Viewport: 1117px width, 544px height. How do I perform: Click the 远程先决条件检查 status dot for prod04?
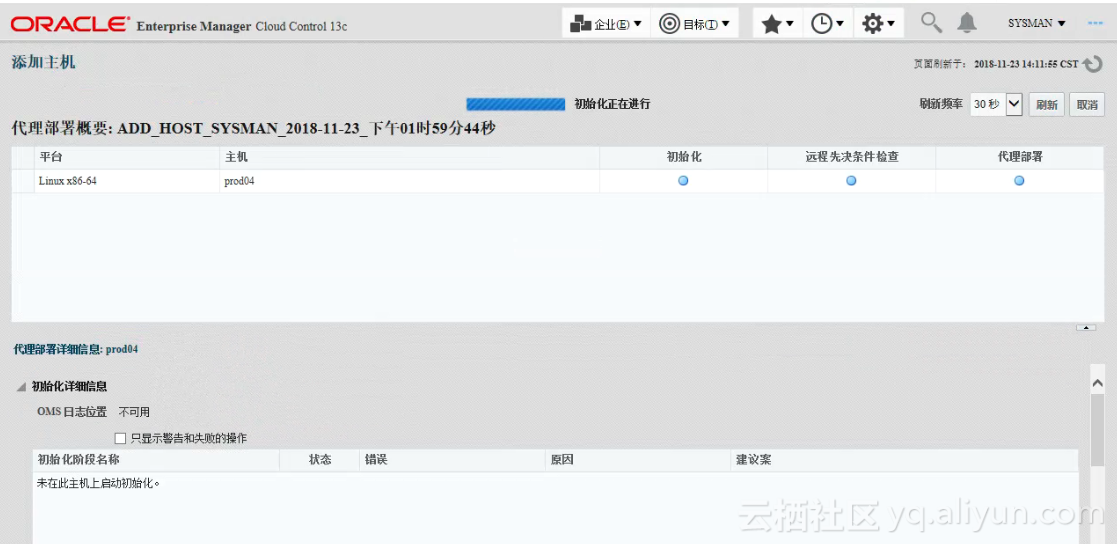coord(851,181)
